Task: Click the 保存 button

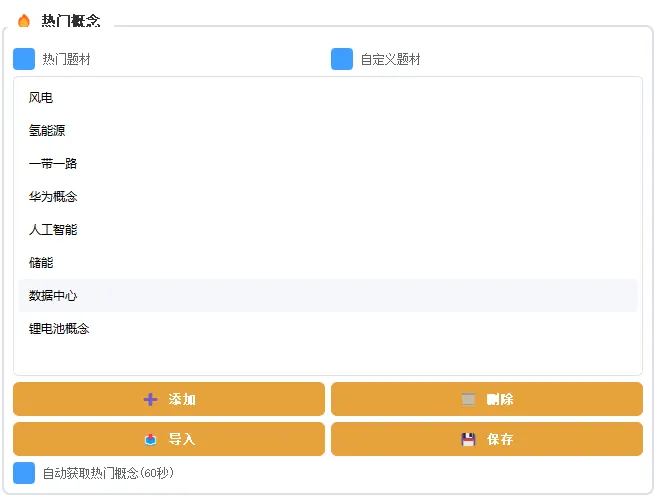Action: [x=487, y=439]
